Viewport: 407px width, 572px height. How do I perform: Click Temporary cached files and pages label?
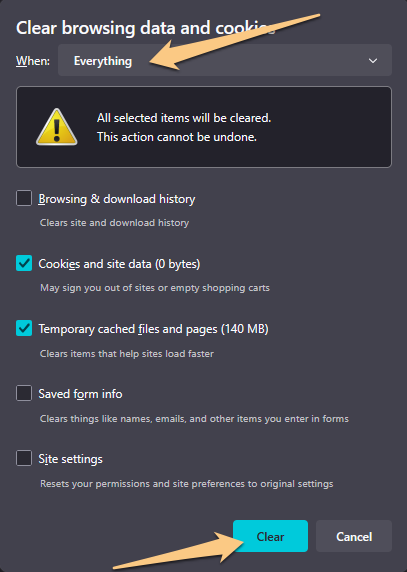[154, 329]
